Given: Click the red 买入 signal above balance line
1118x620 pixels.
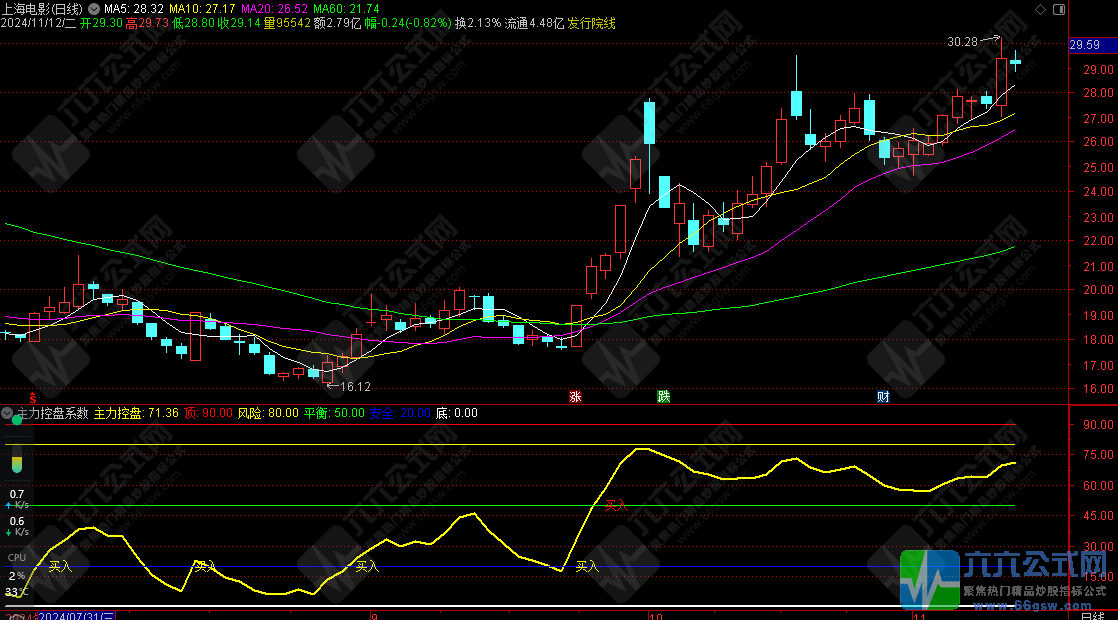Looking at the screenshot, I should point(616,506).
